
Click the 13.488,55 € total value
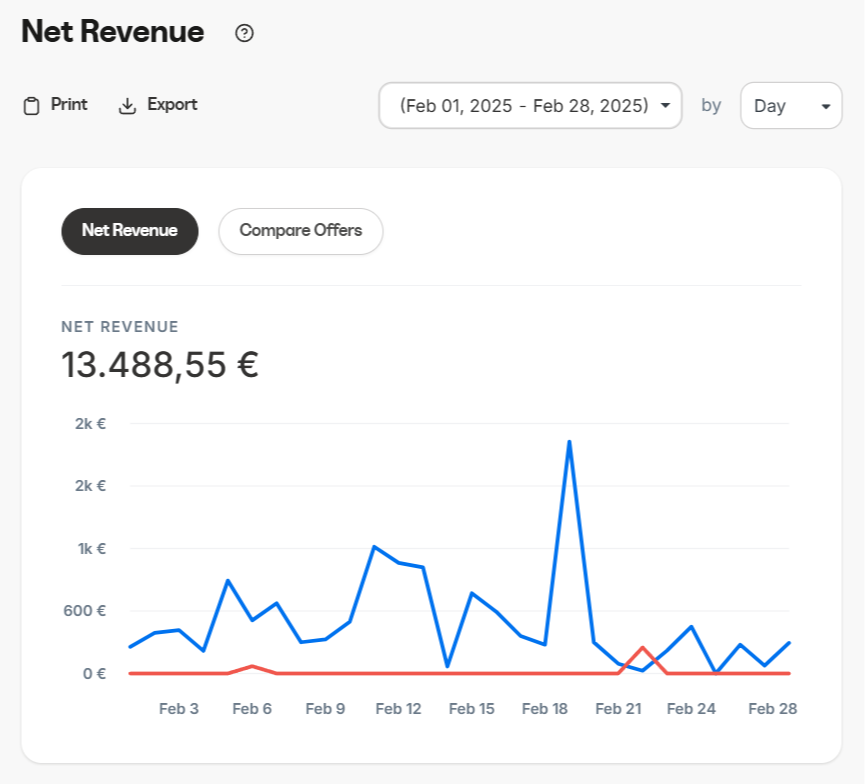pyautogui.click(x=160, y=365)
